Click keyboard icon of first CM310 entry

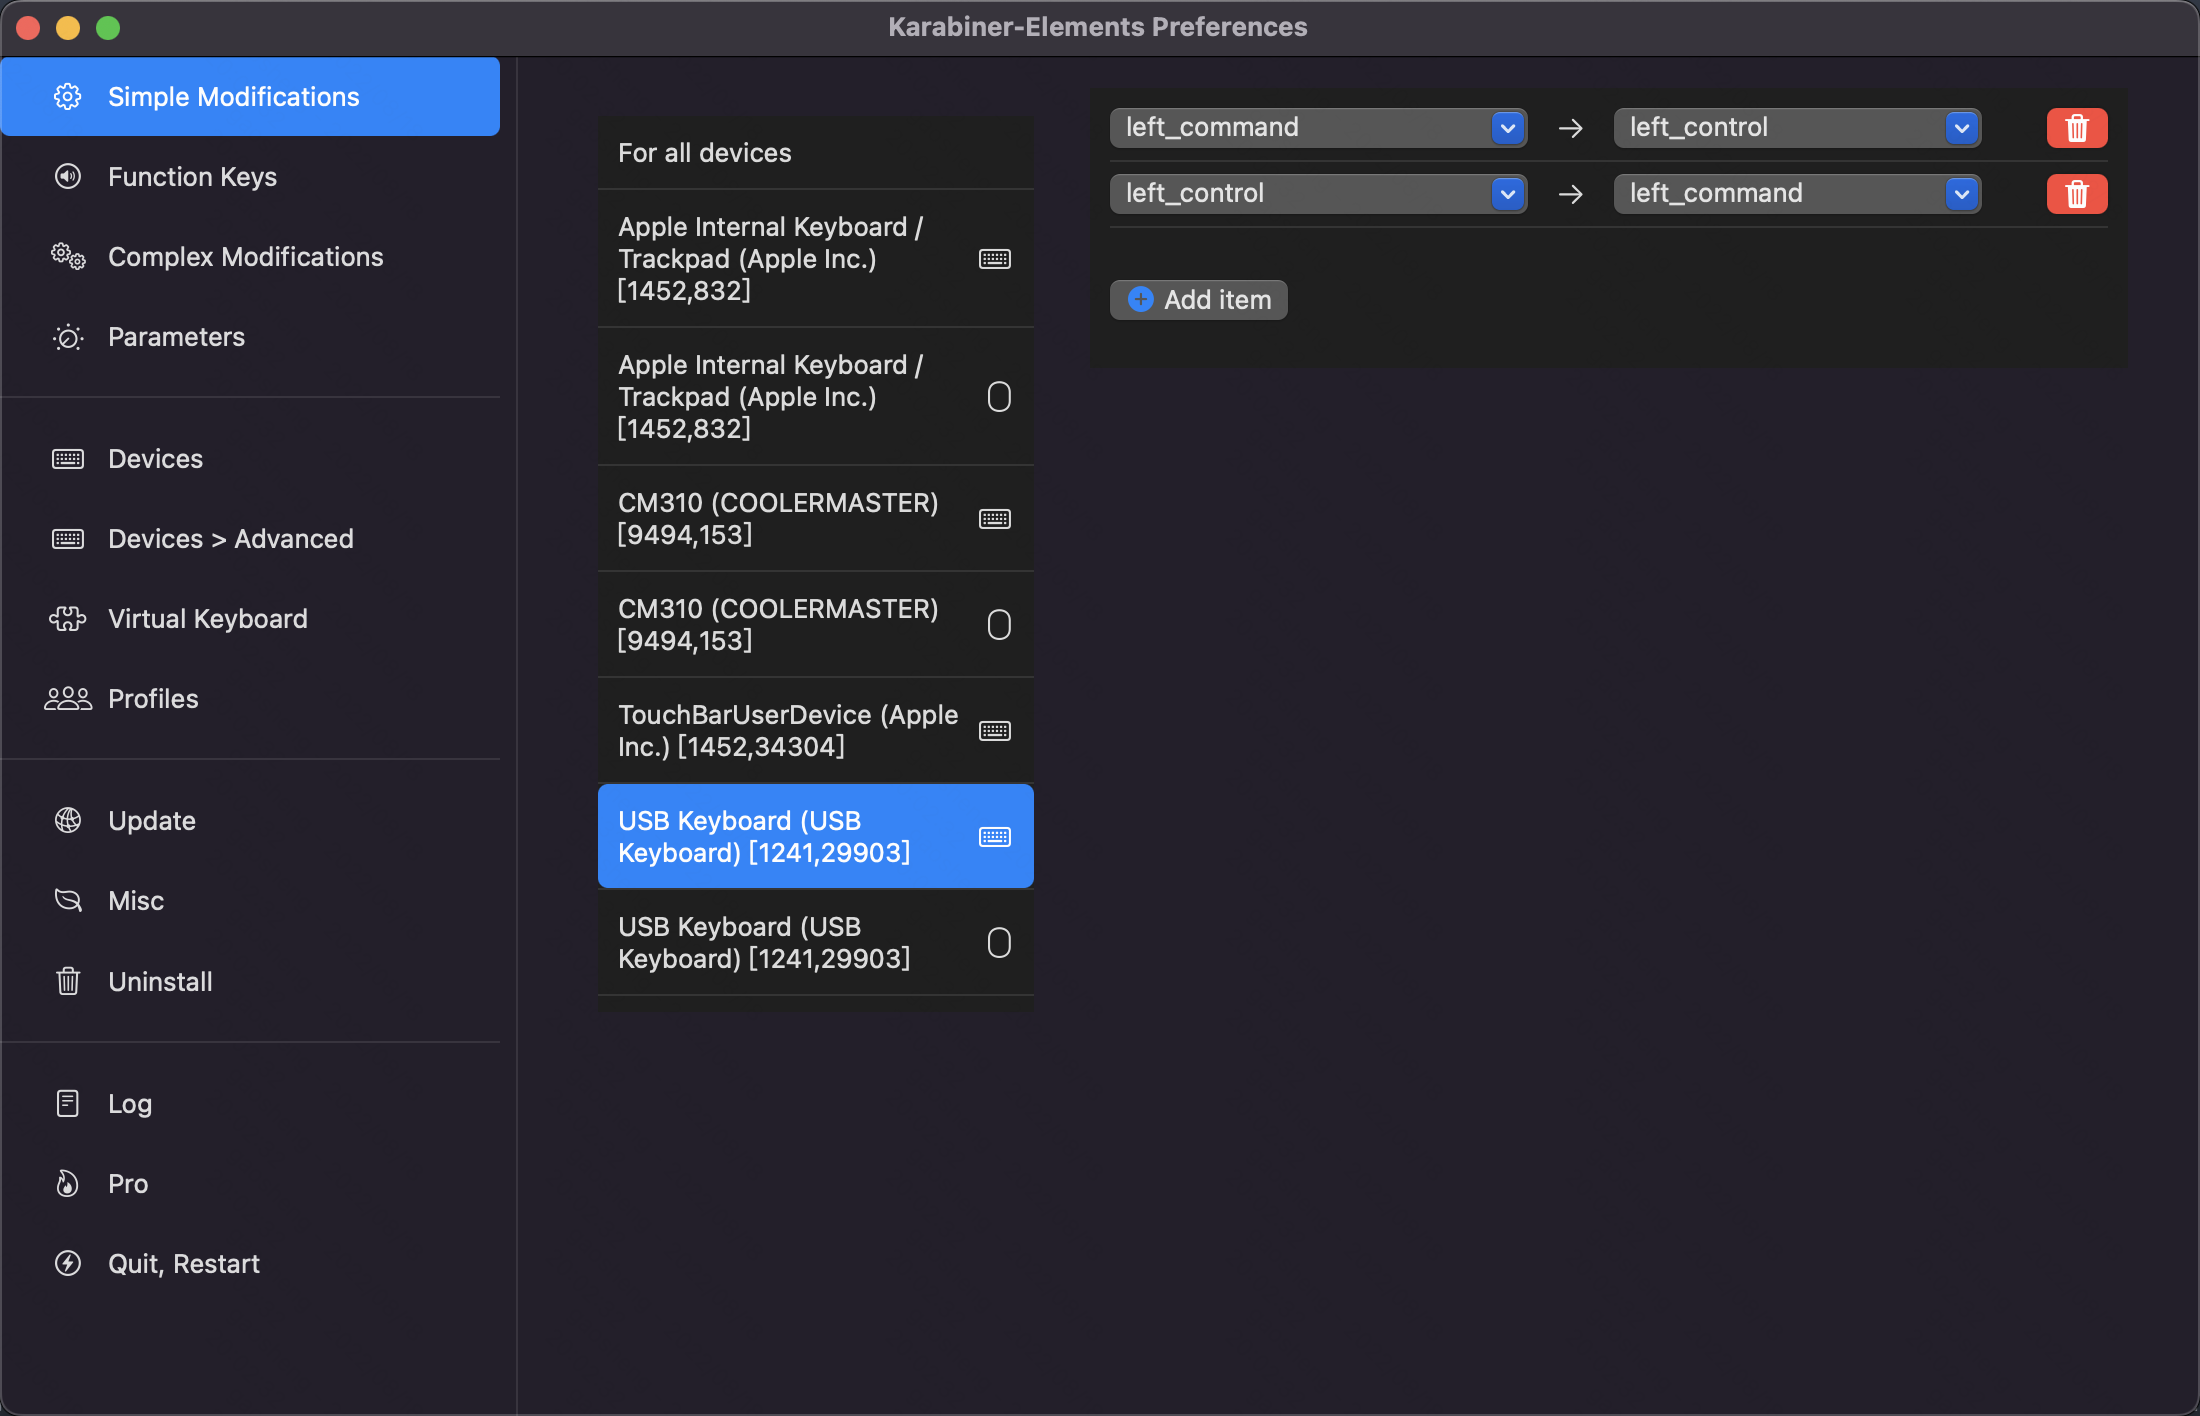pyautogui.click(x=995, y=519)
